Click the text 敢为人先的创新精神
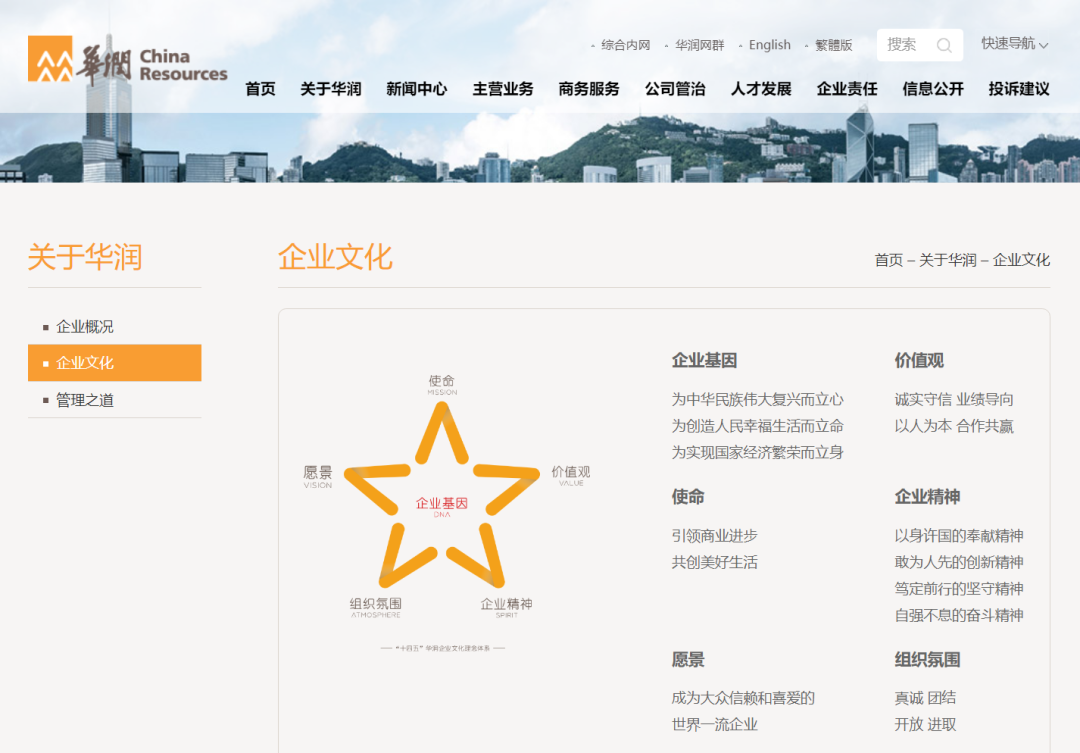 (959, 563)
